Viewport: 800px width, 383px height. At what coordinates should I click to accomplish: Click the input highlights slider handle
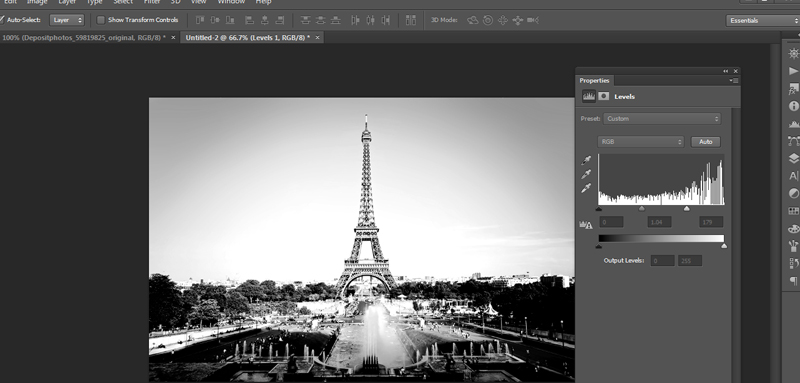(x=687, y=208)
